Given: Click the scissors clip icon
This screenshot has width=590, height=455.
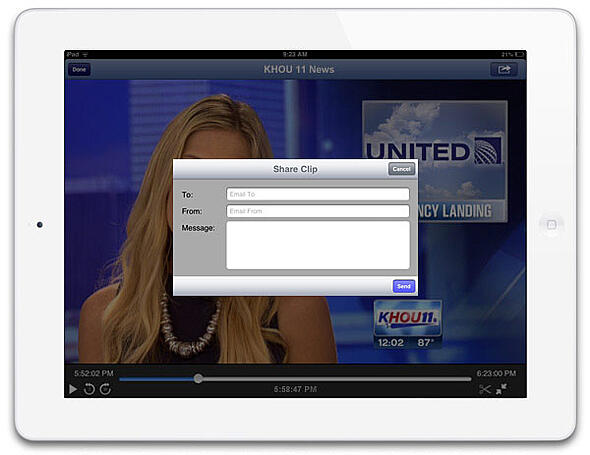Looking at the screenshot, I should pos(485,389).
